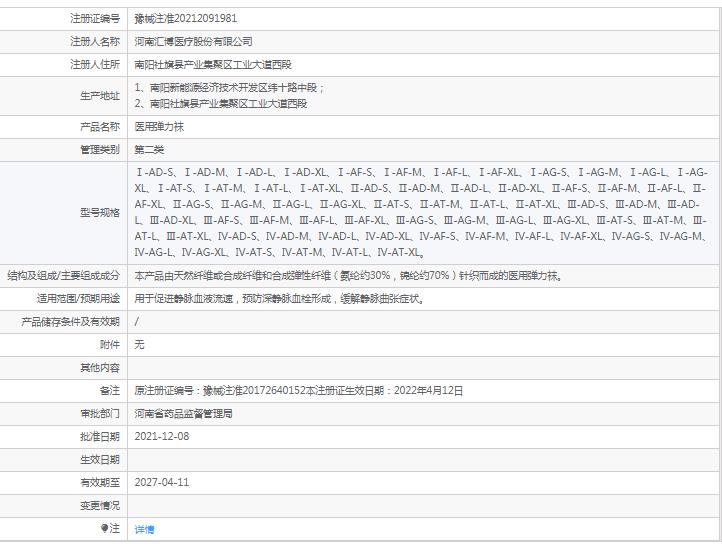Select the registration number 豫械注准20212091981
This screenshot has width=722, height=549.
click(186, 18)
